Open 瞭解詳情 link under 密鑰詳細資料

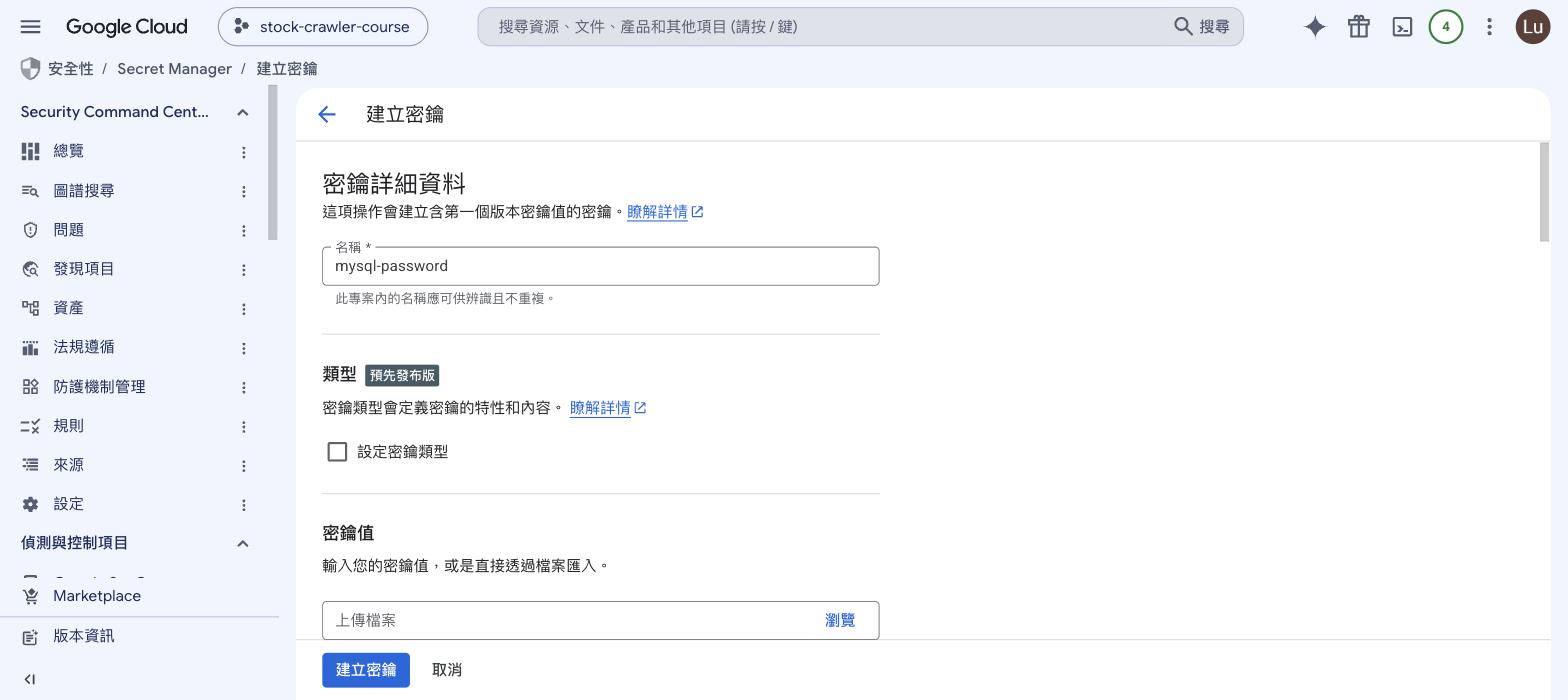pos(665,212)
